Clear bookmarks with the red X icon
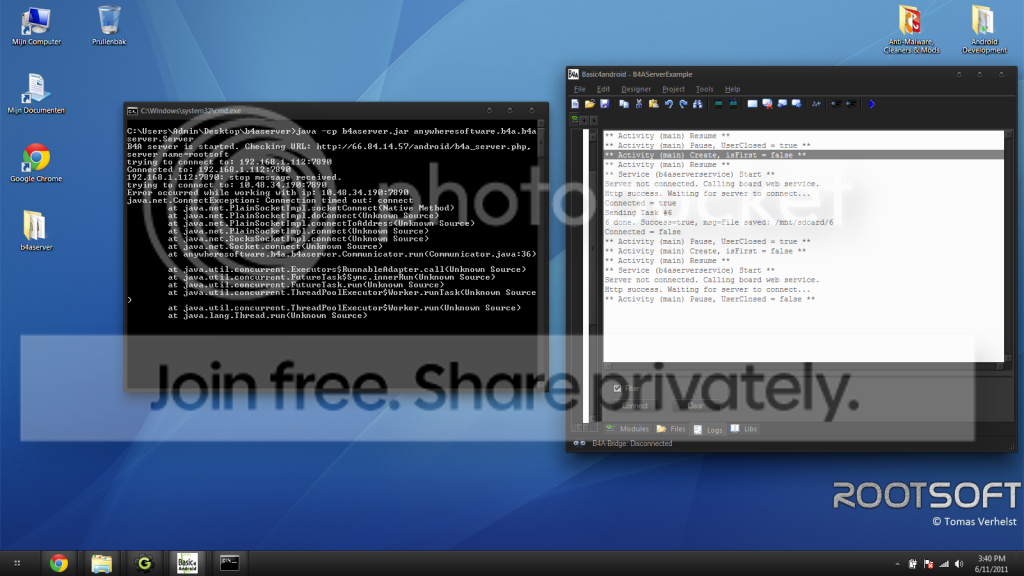The width and height of the screenshot is (1024, 576). (x=767, y=104)
